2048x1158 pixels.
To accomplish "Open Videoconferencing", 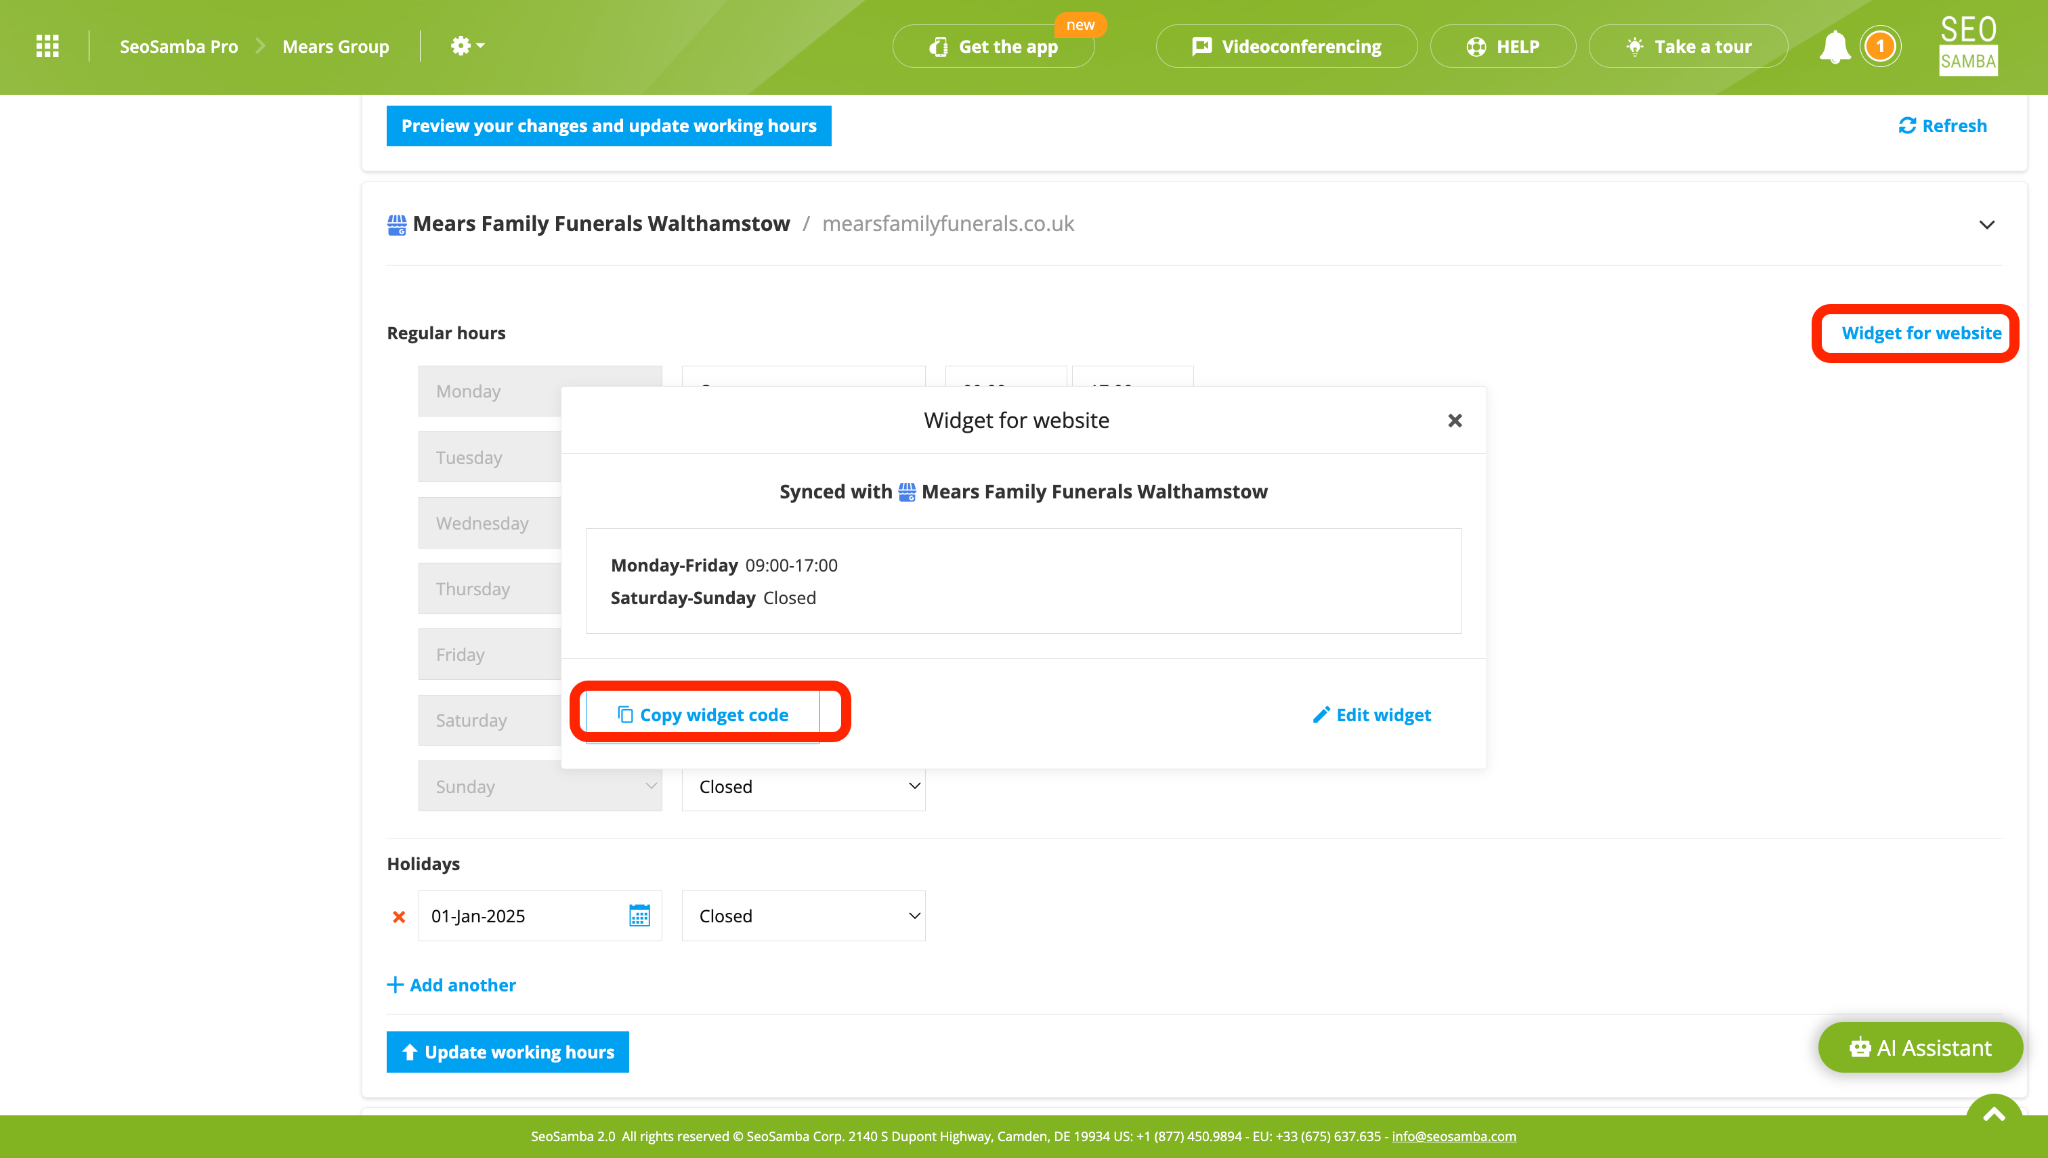I will pos(1286,46).
